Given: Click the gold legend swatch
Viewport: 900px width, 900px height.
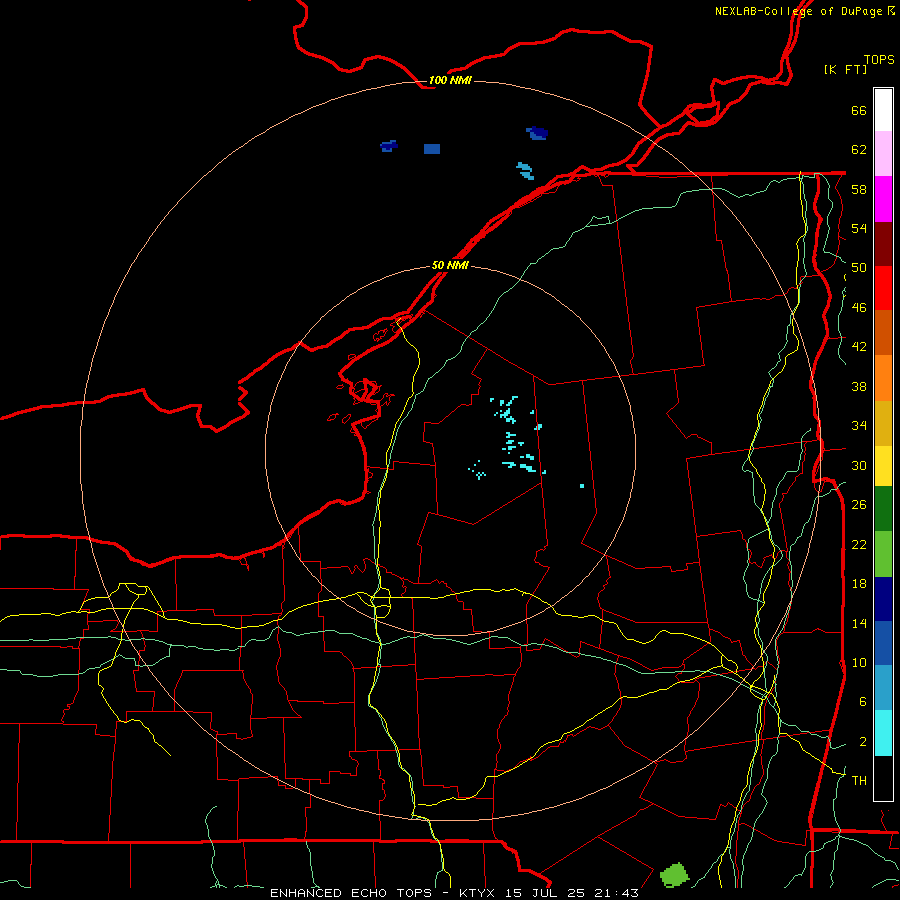Looking at the screenshot, I should (883, 423).
